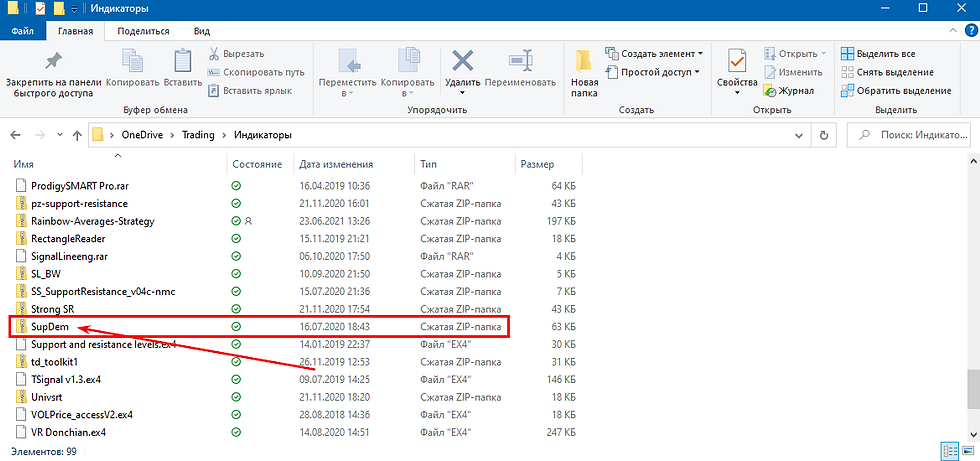Open the Копировать в copy-to menu

click(408, 72)
